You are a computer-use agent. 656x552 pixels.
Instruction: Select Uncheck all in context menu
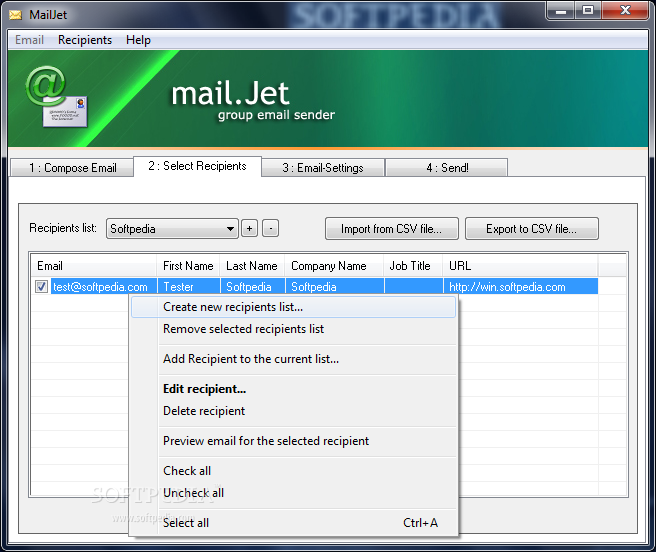tap(293, 493)
